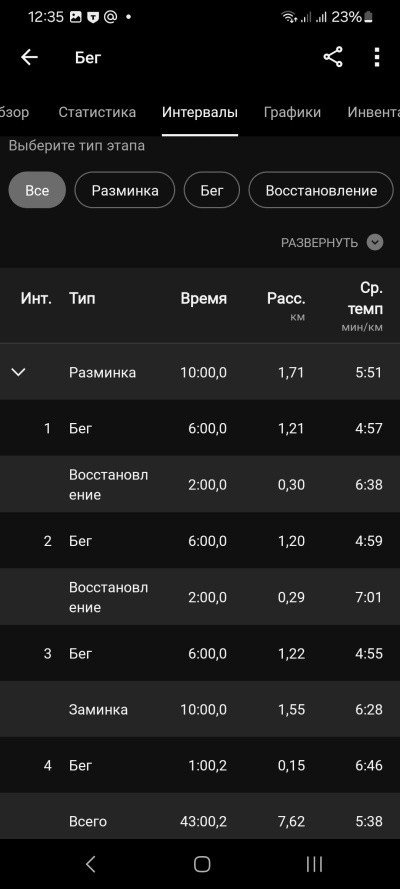Open the Инвентарь tab
The height and width of the screenshot is (889, 400).
pyautogui.click(x=373, y=112)
